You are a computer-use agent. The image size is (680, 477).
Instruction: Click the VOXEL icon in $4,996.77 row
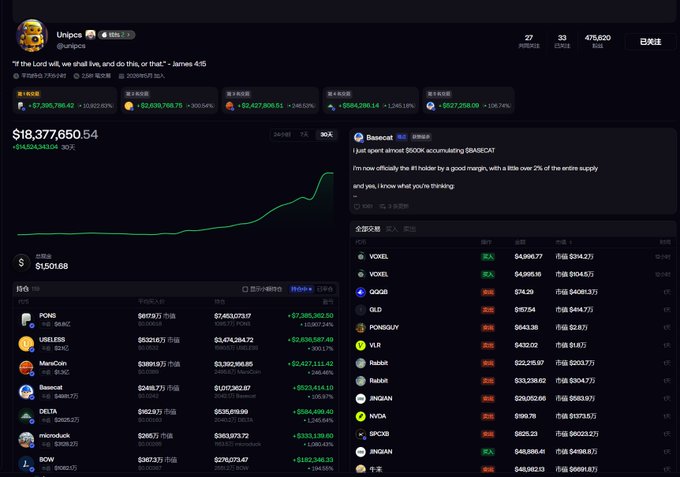[x=360, y=257]
